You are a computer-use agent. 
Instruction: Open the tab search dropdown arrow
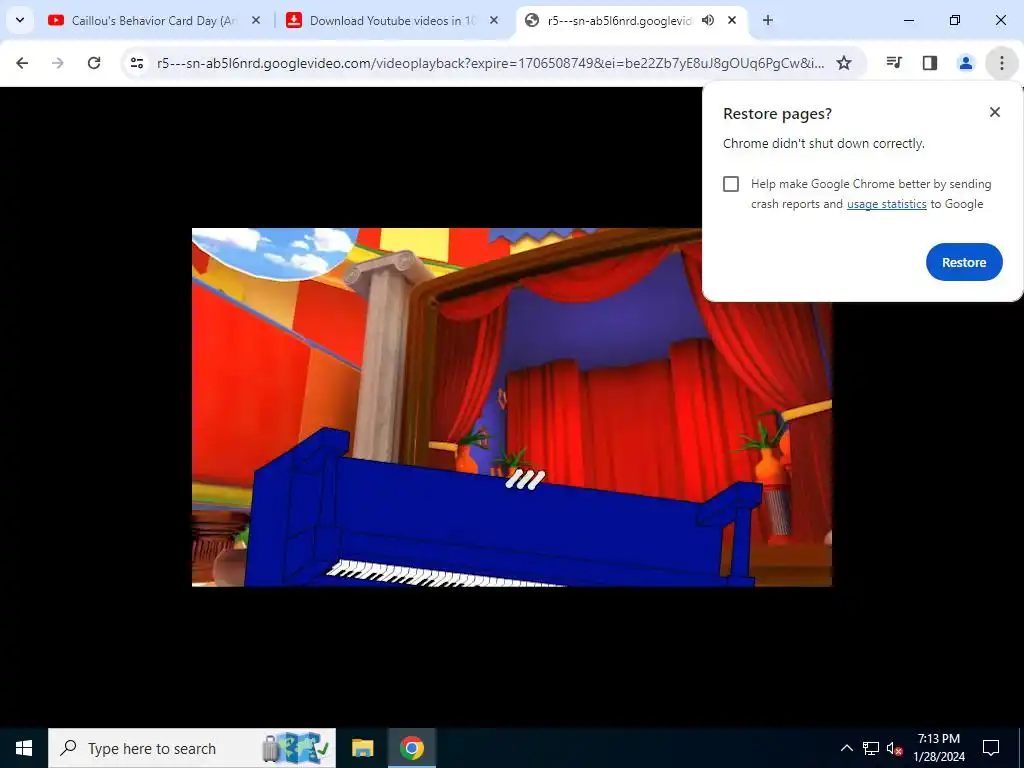[20, 20]
